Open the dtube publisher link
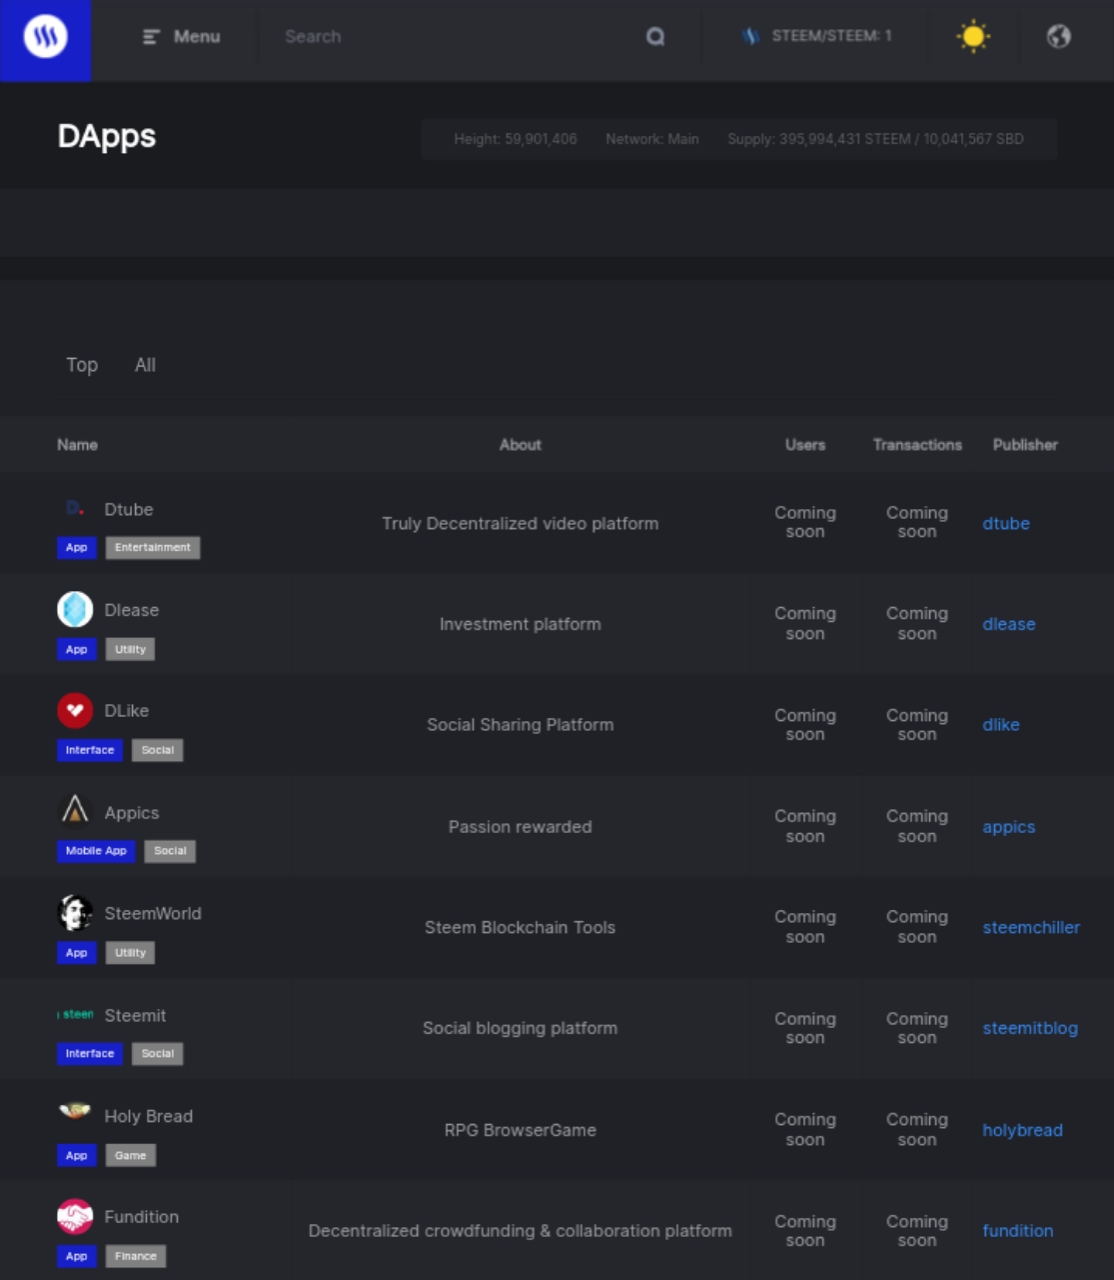The image size is (1114, 1280). pos(1006,523)
